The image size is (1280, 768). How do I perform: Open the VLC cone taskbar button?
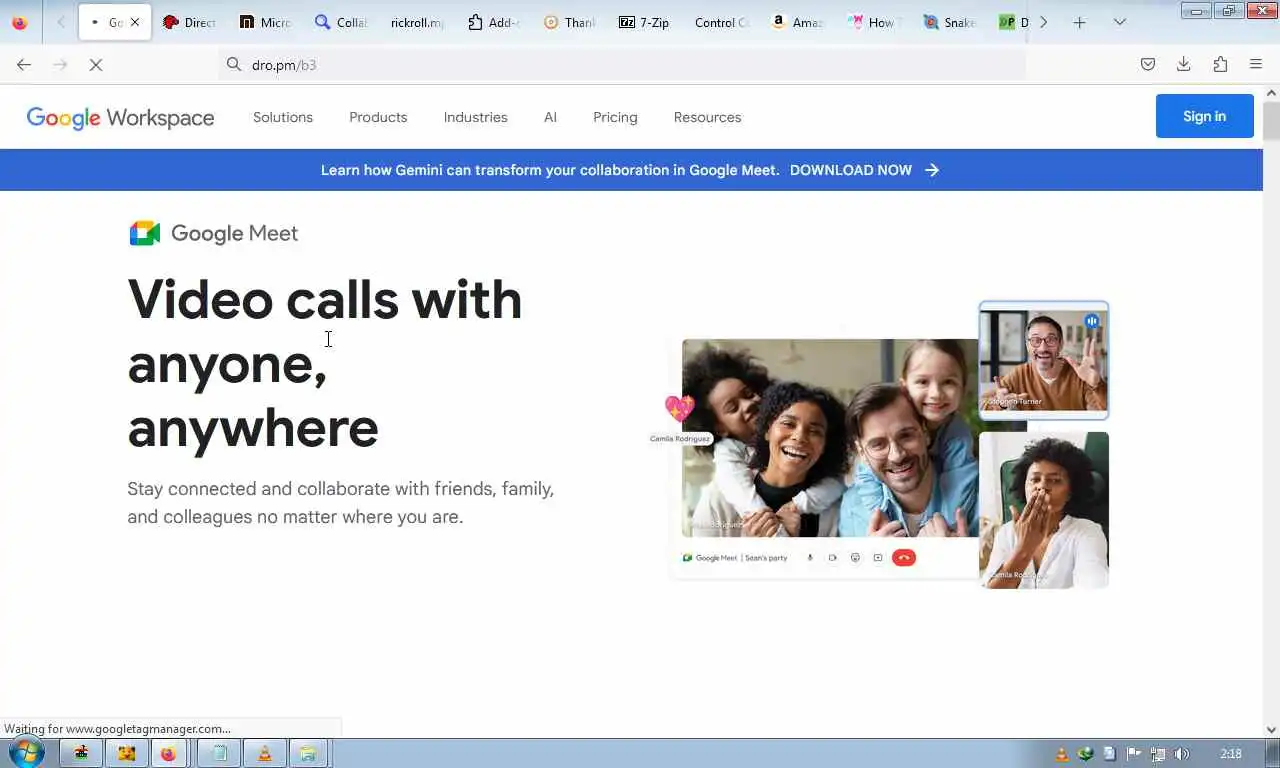264,753
